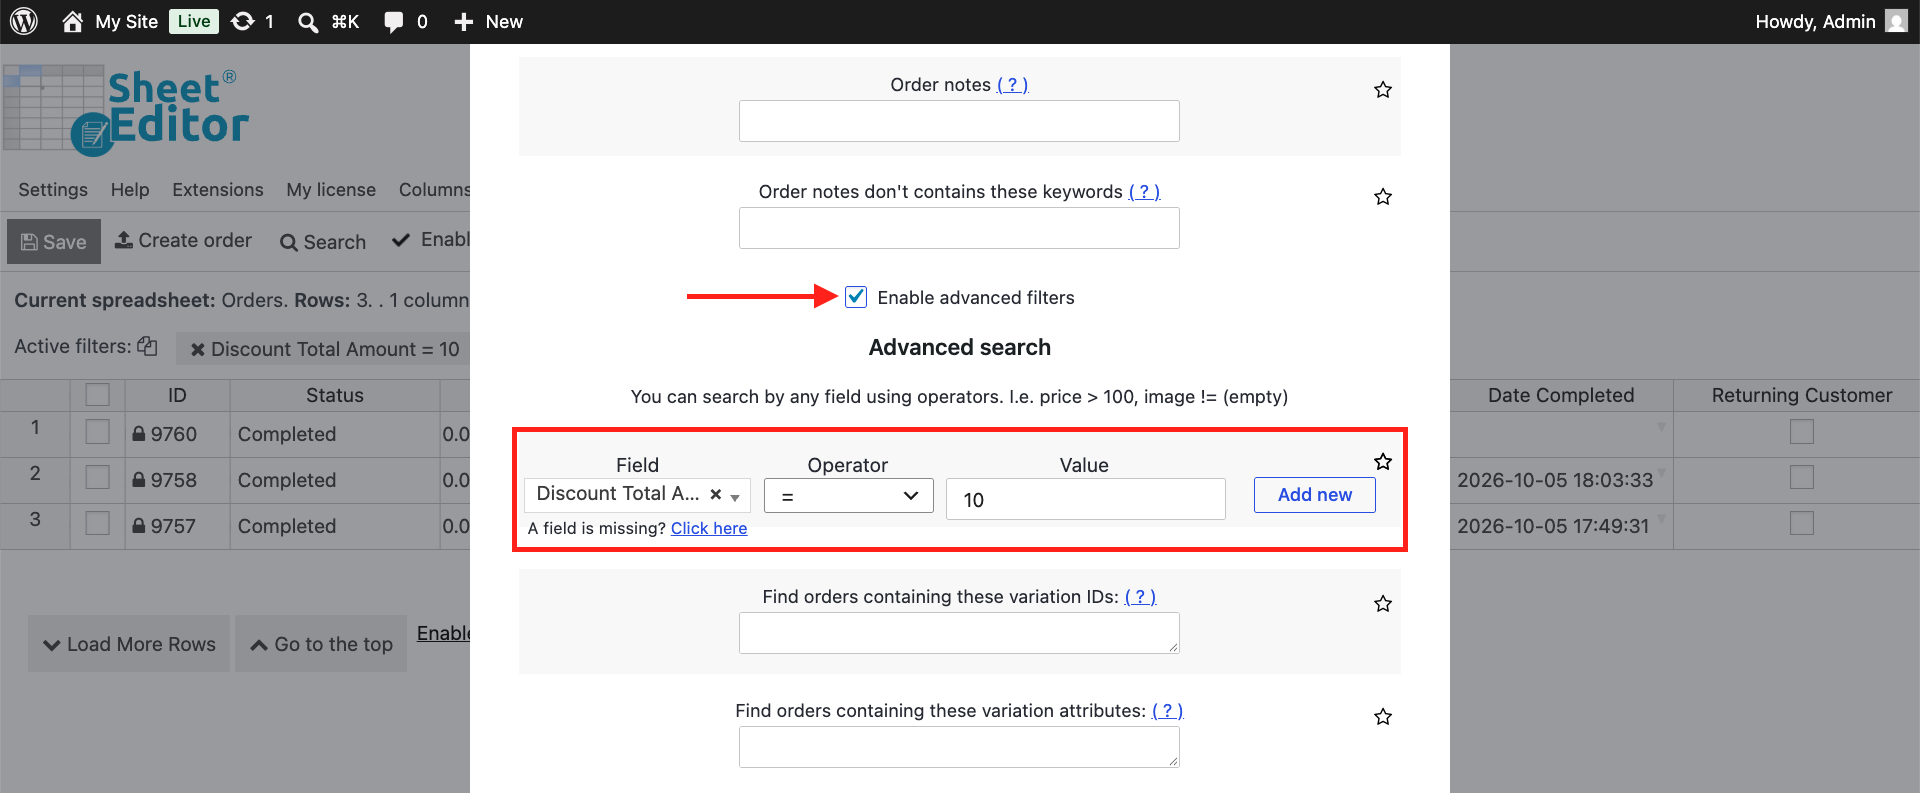Image resolution: width=1920 pixels, height=793 pixels.
Task: Open the comments bubble icon
Action: point(394,22)
